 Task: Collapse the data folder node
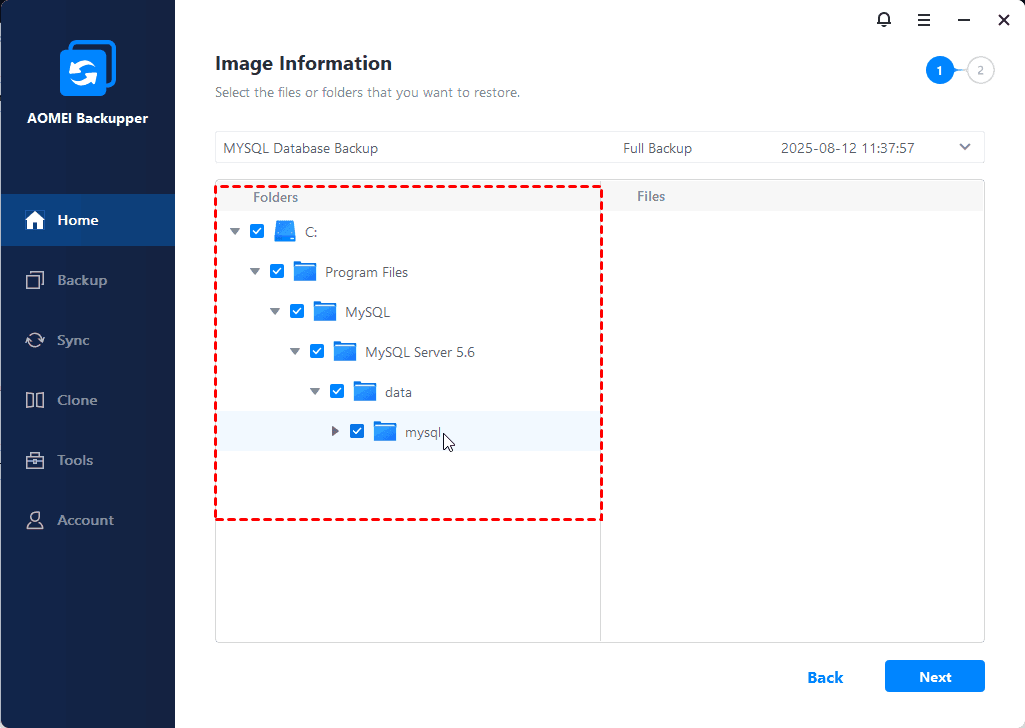(315, 391)
